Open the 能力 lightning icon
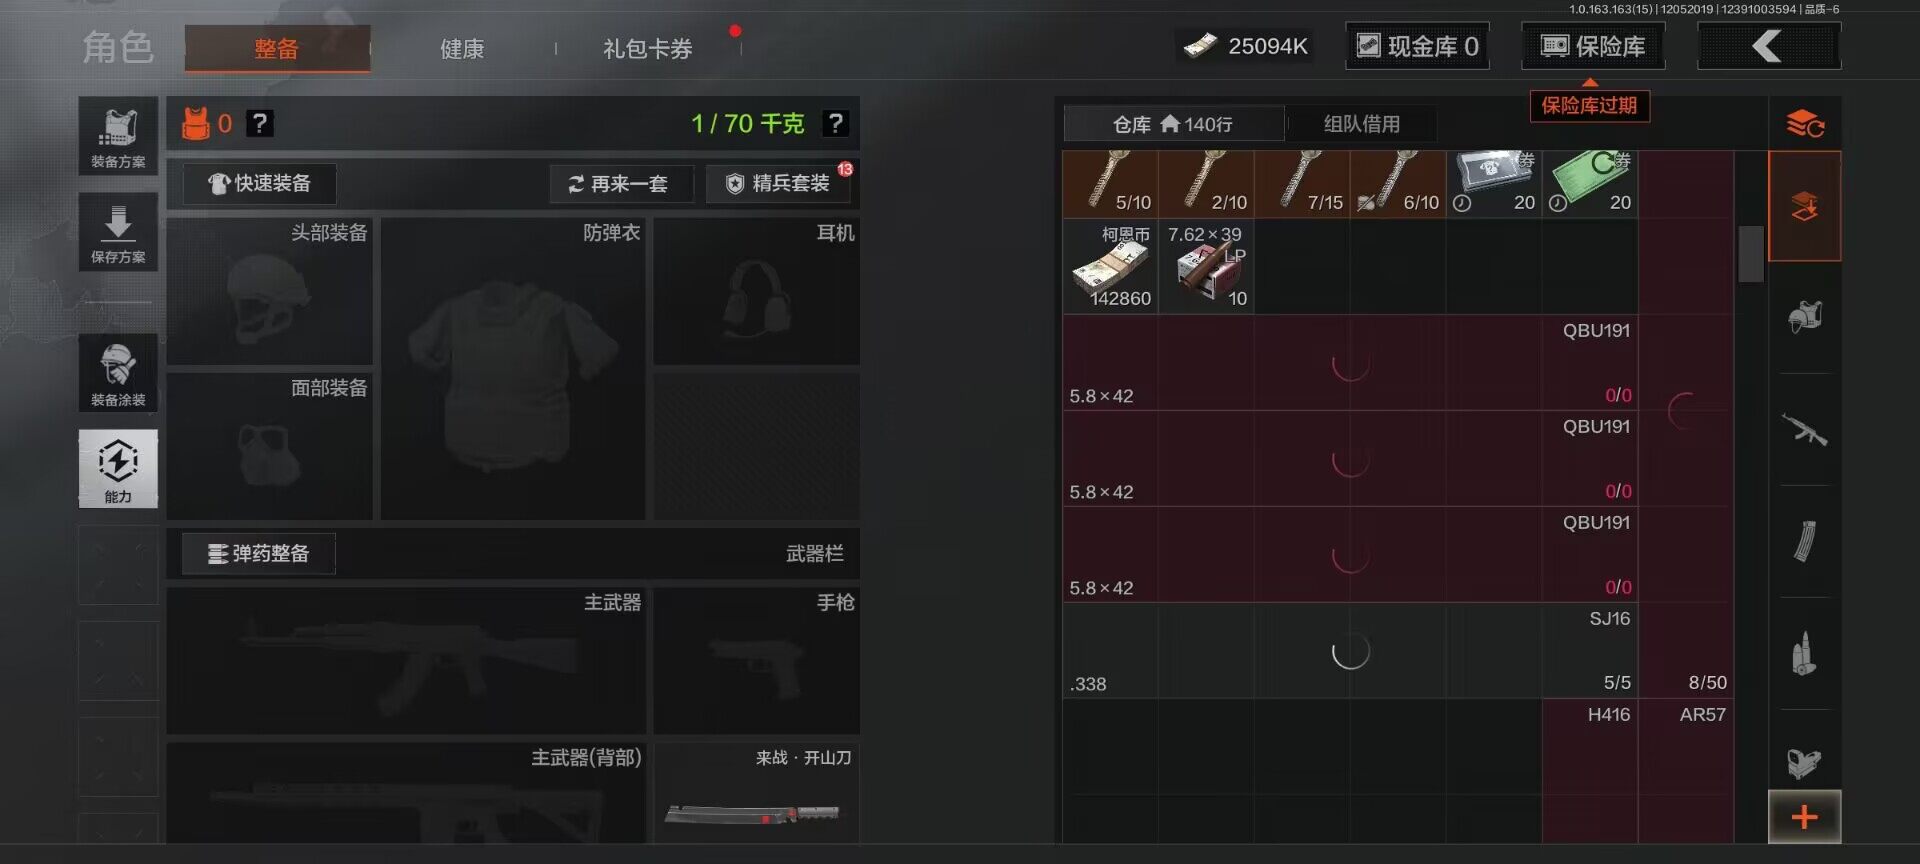Viewport: 1920px width, 864px height. (x=118, y=468)
